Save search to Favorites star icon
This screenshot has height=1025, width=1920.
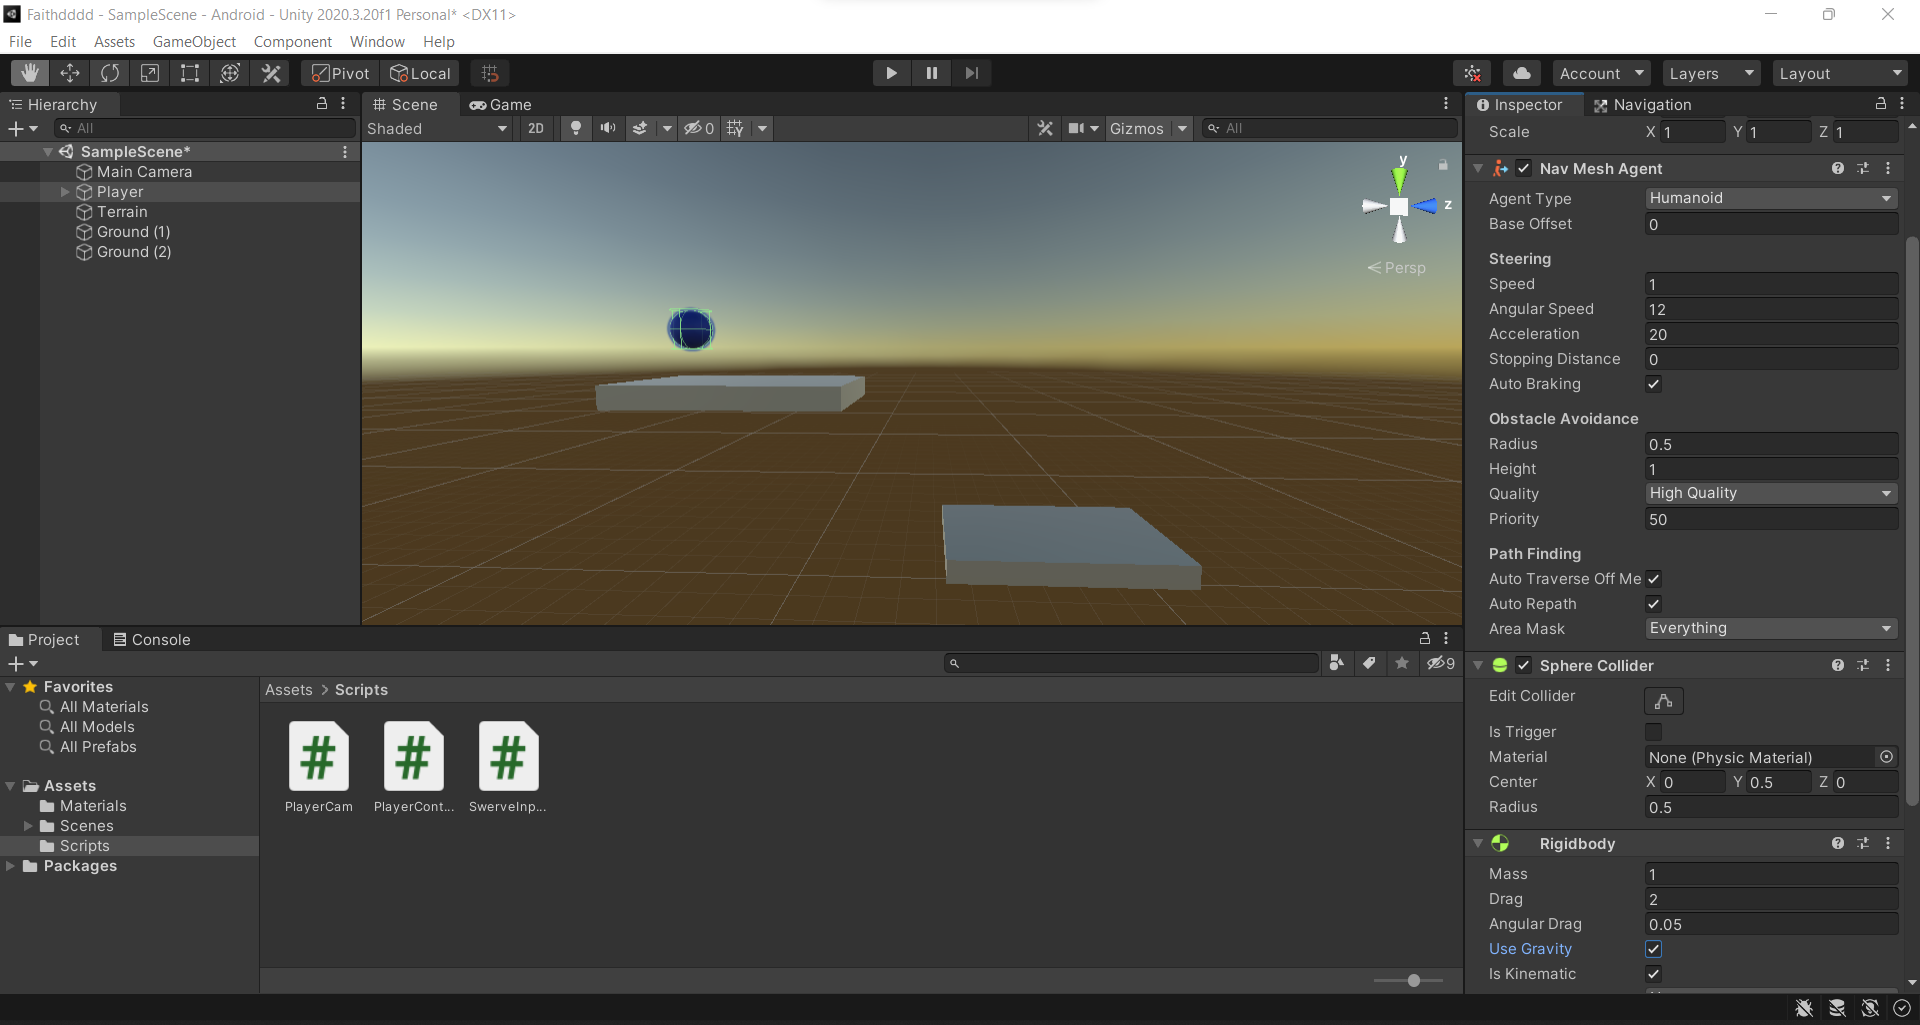pyautogui.click(x=1402, y=663)
